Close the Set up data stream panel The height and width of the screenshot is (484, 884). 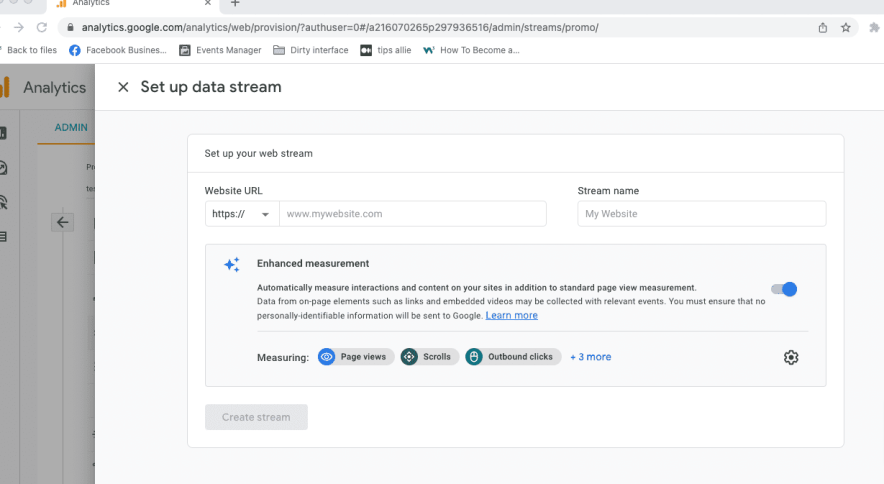123,87
